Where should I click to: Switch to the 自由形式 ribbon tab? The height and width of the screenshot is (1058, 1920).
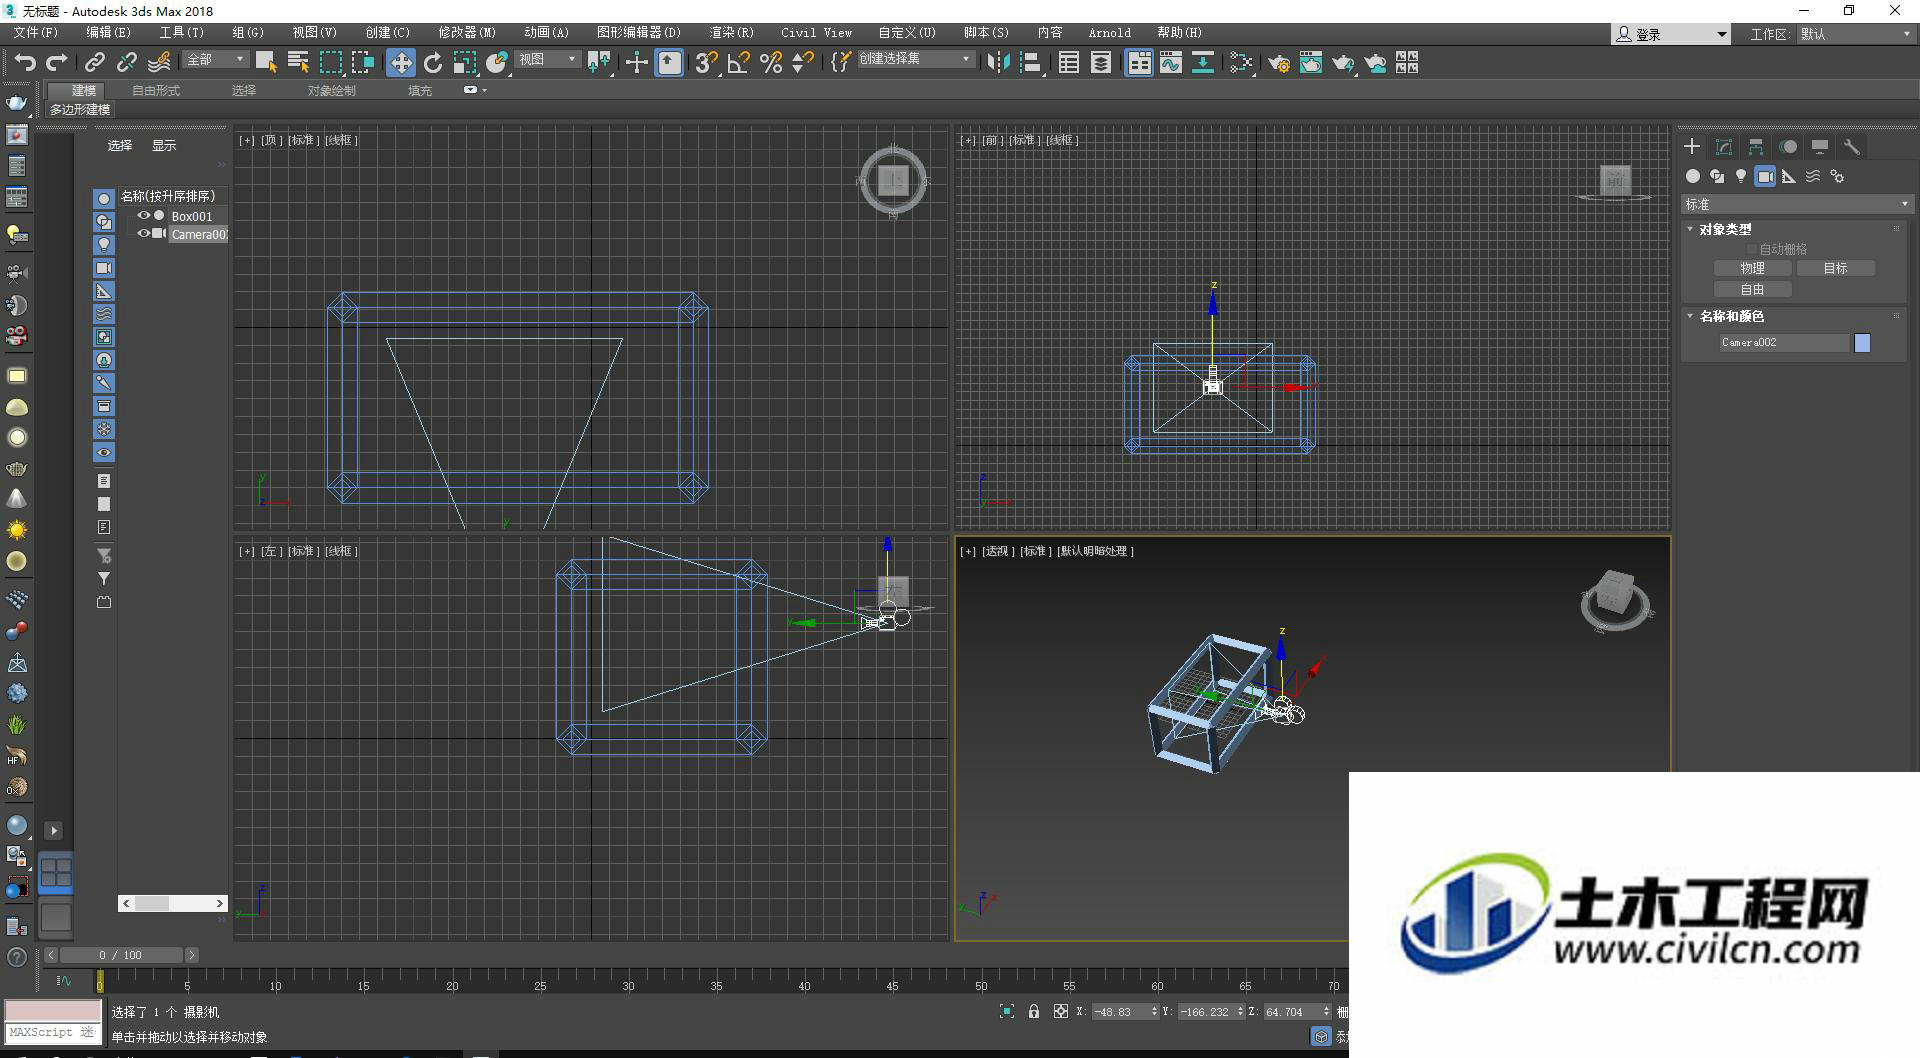tap(156, 91)
